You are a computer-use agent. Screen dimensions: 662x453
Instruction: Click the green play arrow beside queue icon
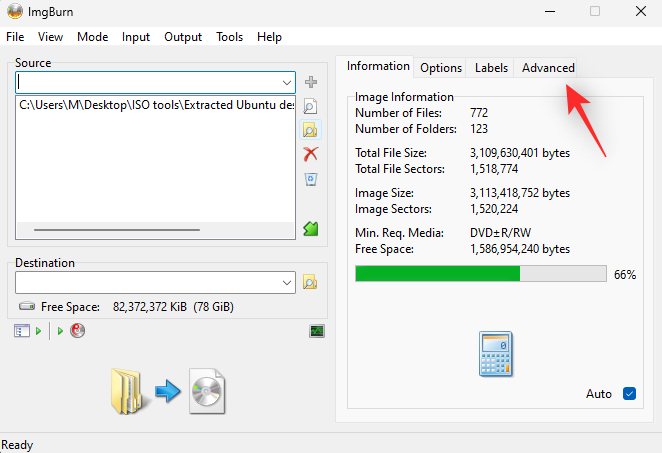click(38, 331)
